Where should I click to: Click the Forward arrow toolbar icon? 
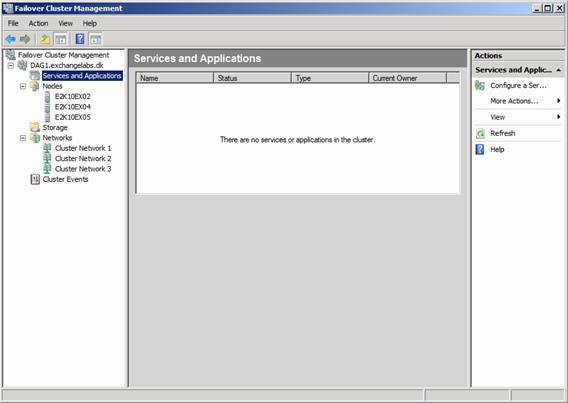[x=25, y=39]
